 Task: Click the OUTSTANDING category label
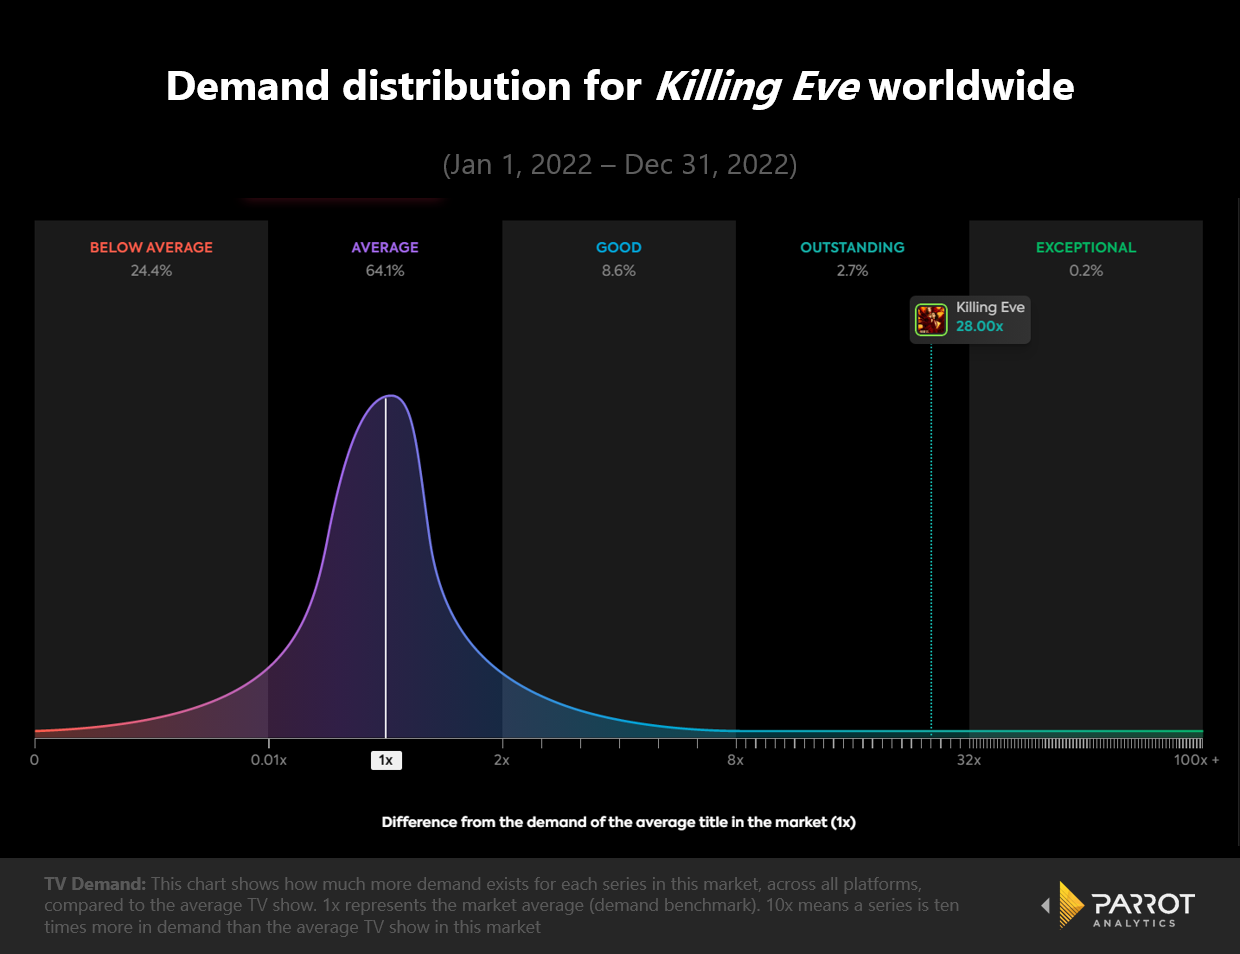(852, 247)
